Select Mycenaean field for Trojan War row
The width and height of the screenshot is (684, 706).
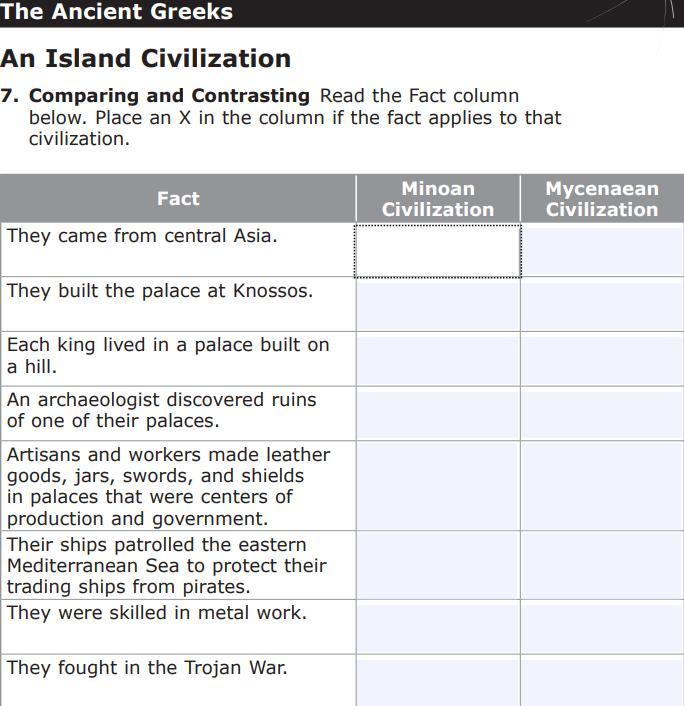click(x=602, y=682)
